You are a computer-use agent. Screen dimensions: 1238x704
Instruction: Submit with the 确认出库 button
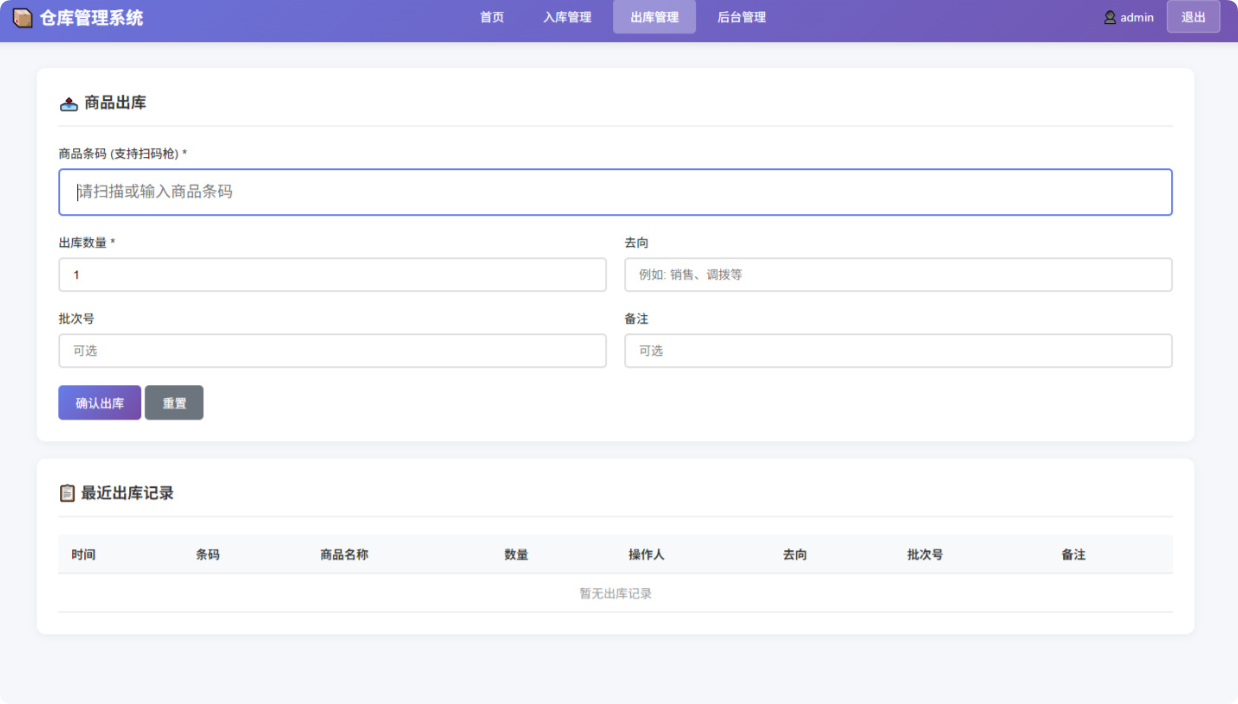click(x=100, y=403)
